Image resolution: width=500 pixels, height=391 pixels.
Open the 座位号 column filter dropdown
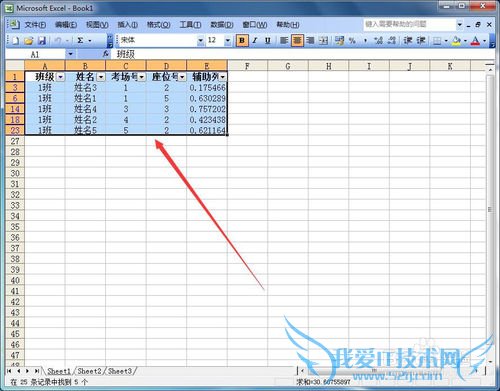182,77
